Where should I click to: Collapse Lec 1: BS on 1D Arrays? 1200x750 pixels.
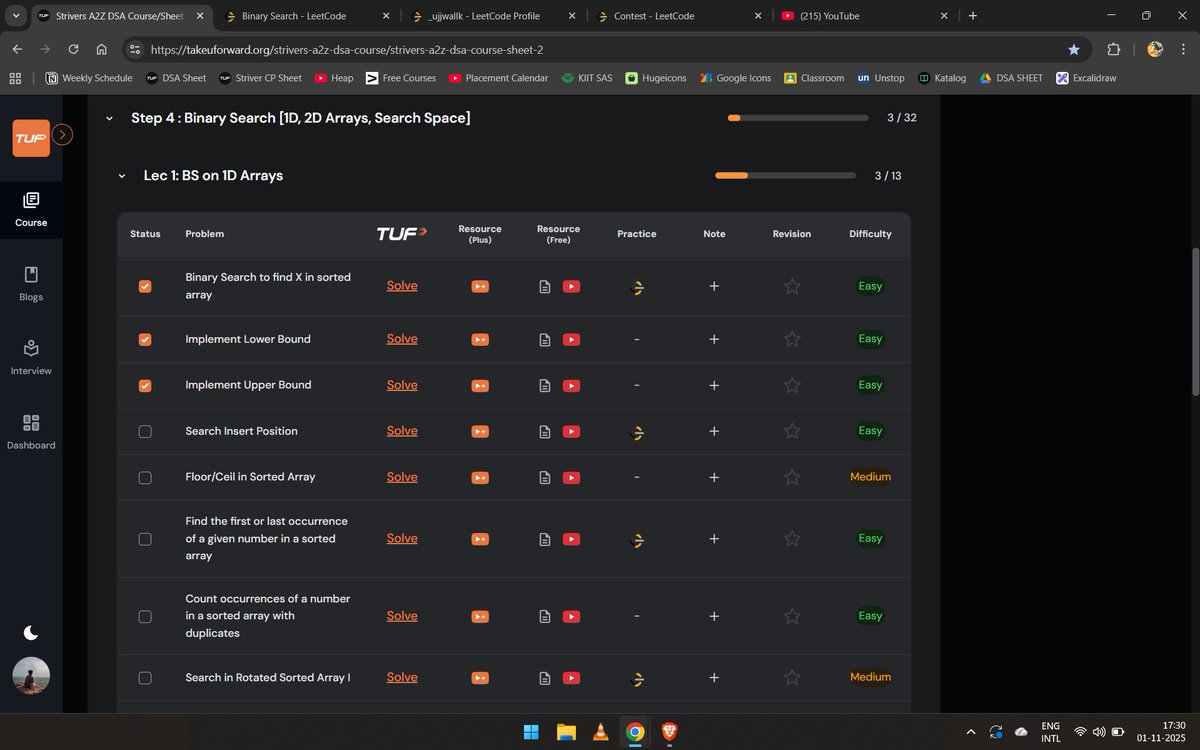pos(122,176)
